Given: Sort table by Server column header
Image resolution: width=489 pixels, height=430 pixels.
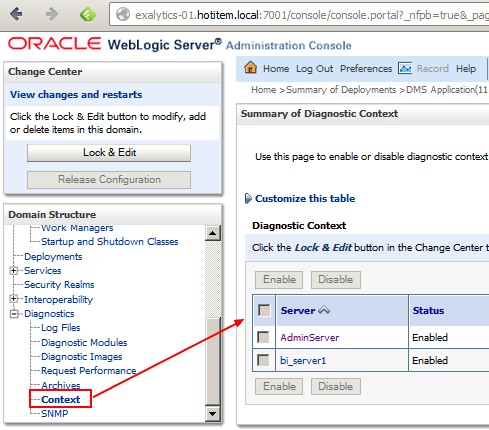Looking at the screenshot, I should (x=298, y=311).
